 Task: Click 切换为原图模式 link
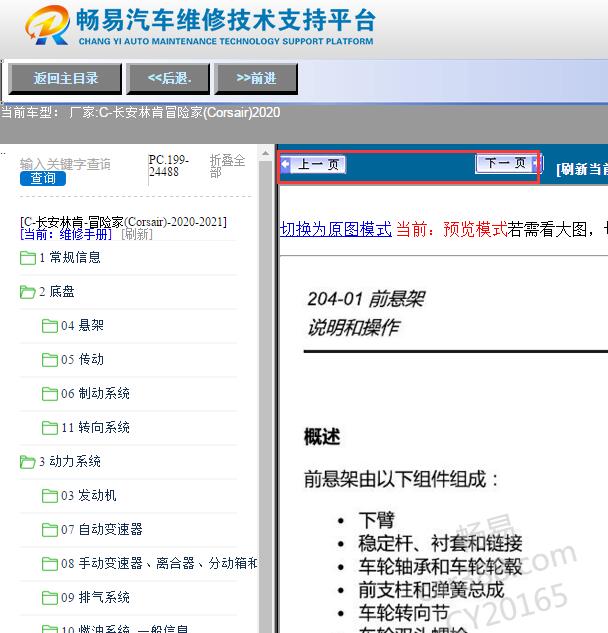click(x=335, y=229)
